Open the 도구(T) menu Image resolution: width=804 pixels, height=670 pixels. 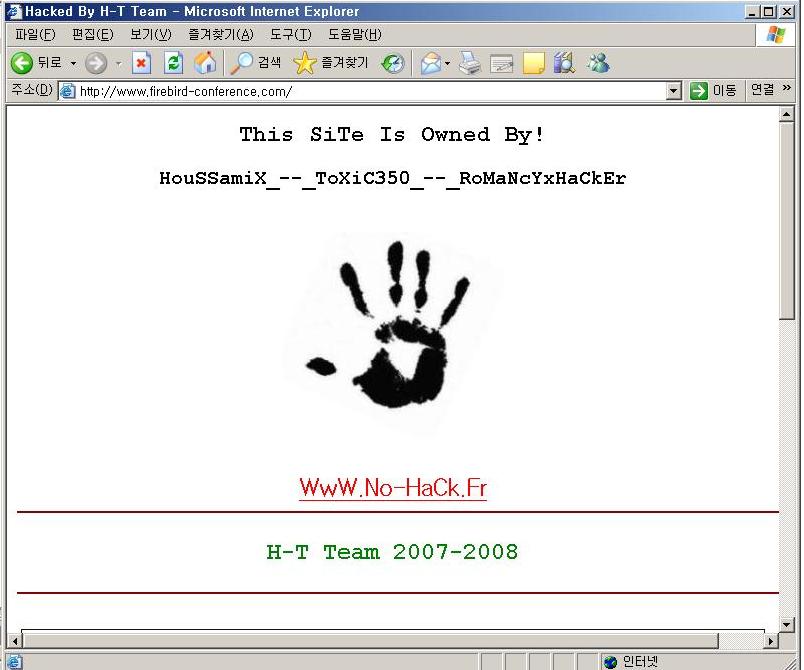[x=290, y=35]
